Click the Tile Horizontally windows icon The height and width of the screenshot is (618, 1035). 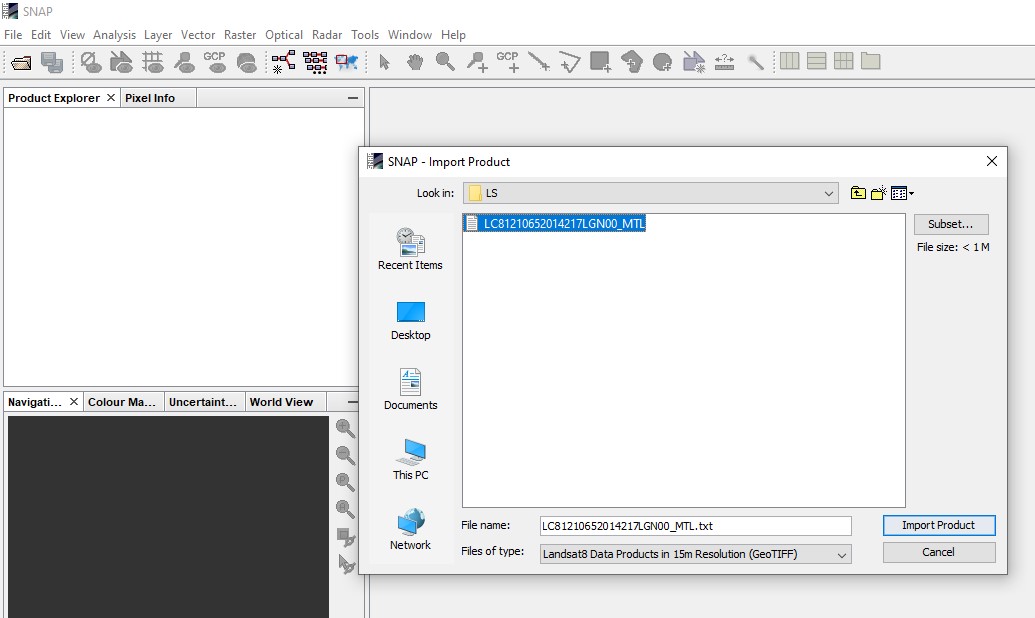click(789, 61)
